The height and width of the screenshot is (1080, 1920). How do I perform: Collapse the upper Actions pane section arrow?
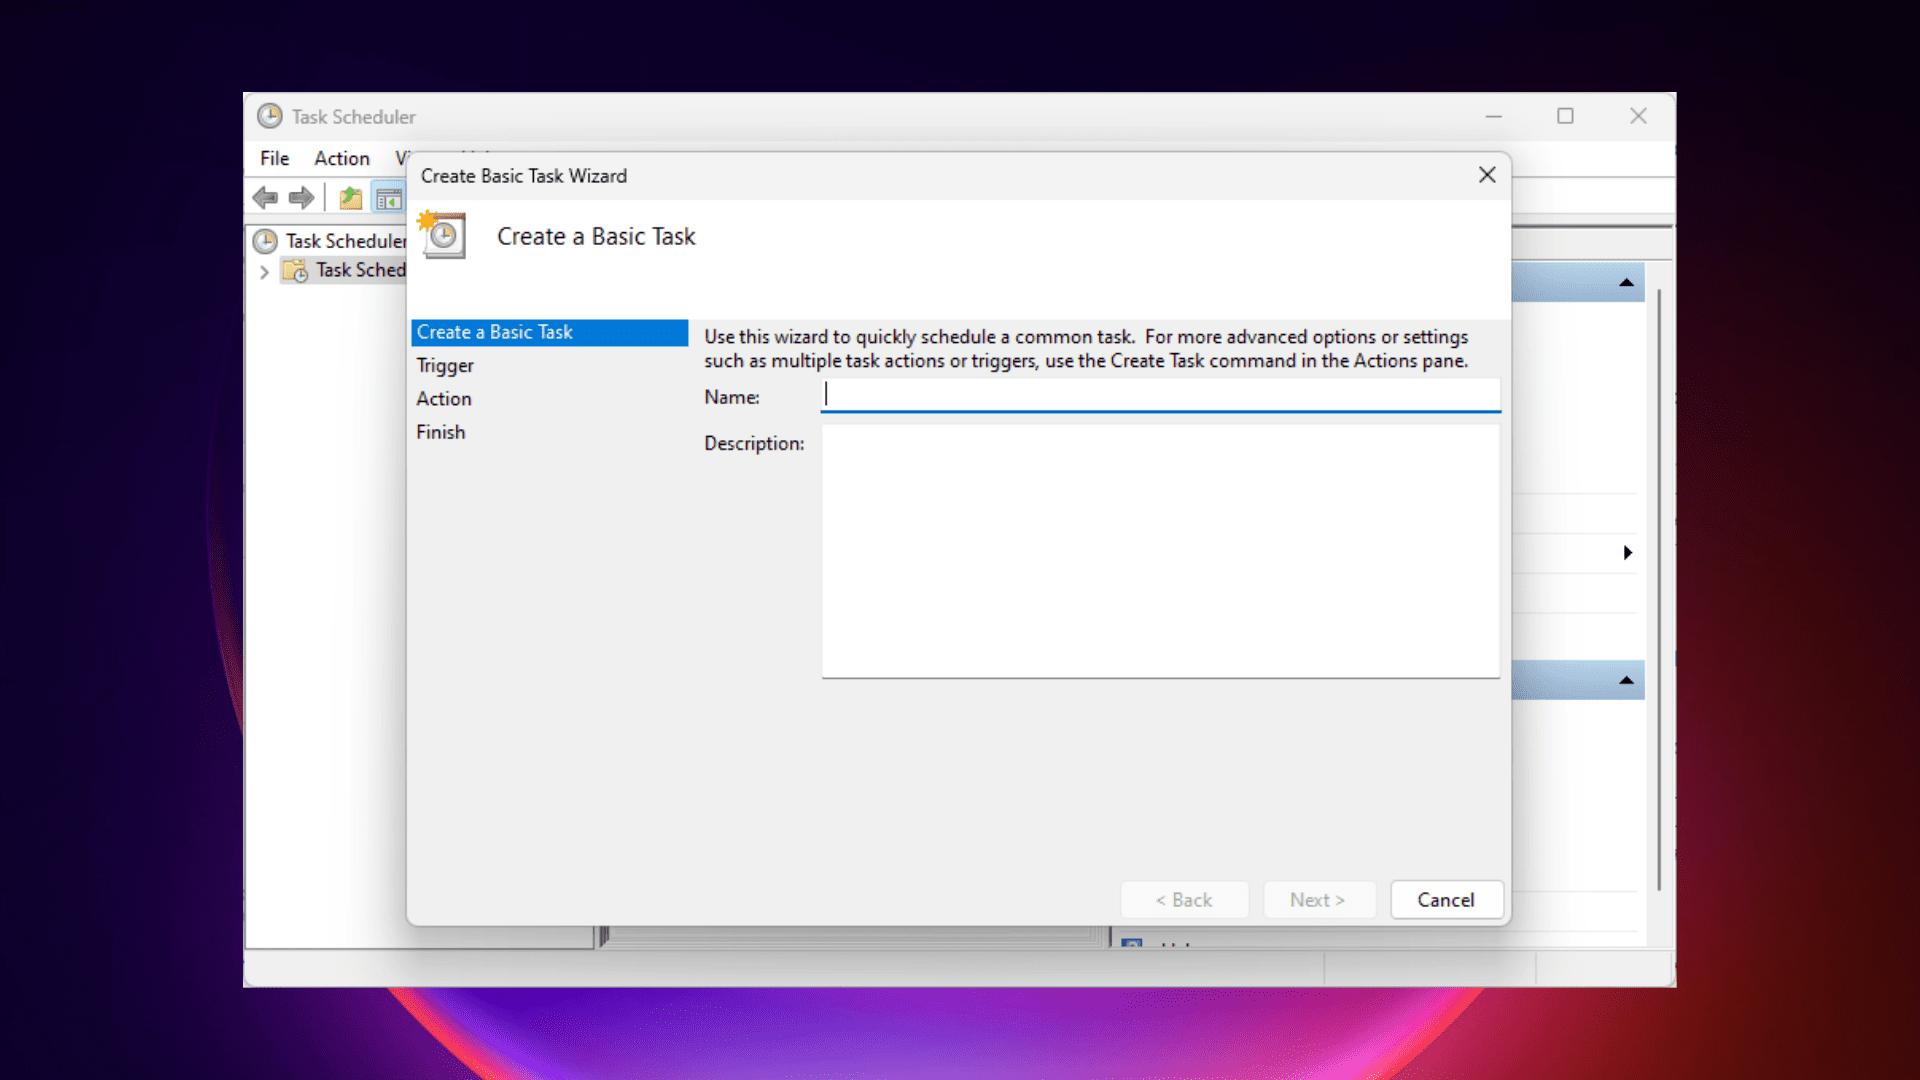tap(1626, 283)
